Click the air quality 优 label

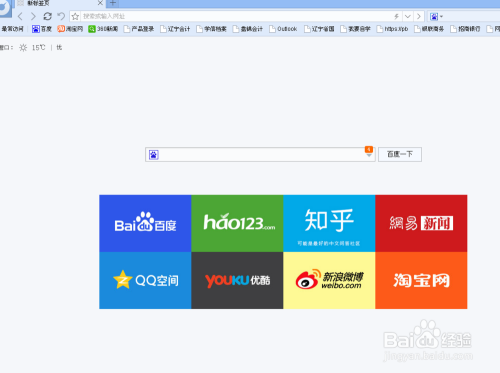click(59, 48)
